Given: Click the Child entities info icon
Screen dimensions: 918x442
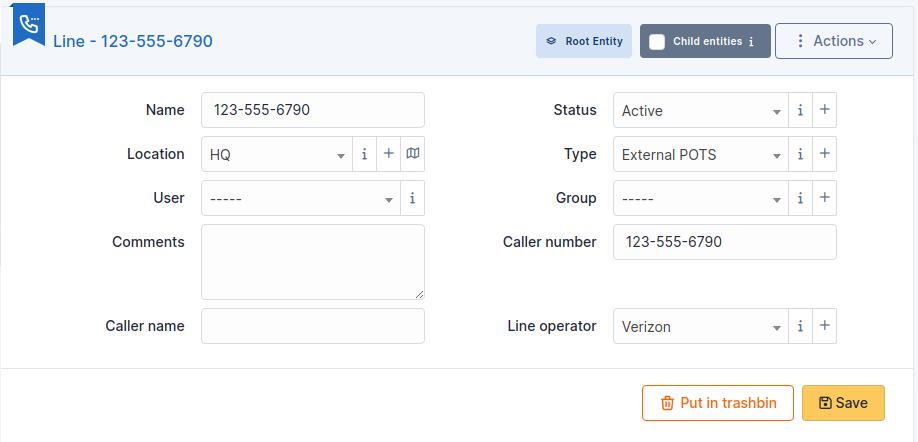Looking at the screenshot, I should (751, 42).
